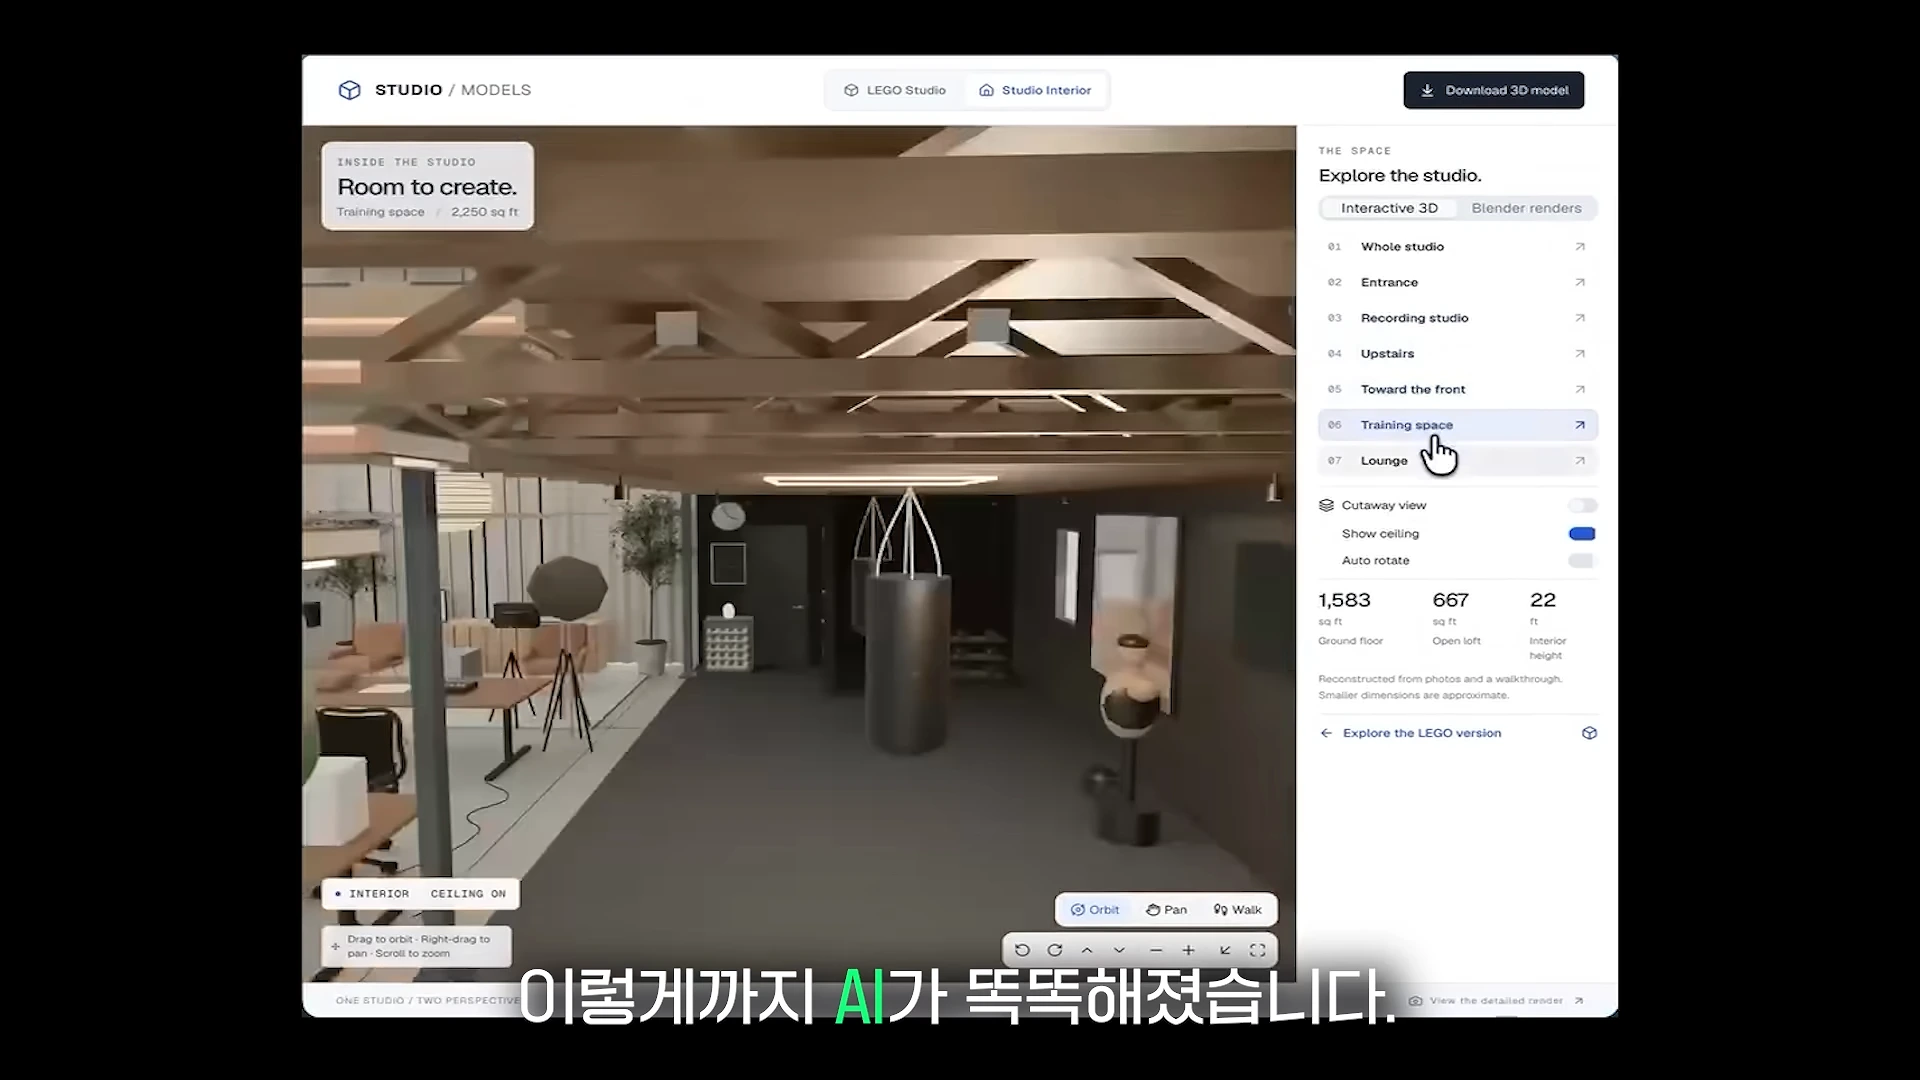Open Recording studio view arrow icon

coord(1580,318)
